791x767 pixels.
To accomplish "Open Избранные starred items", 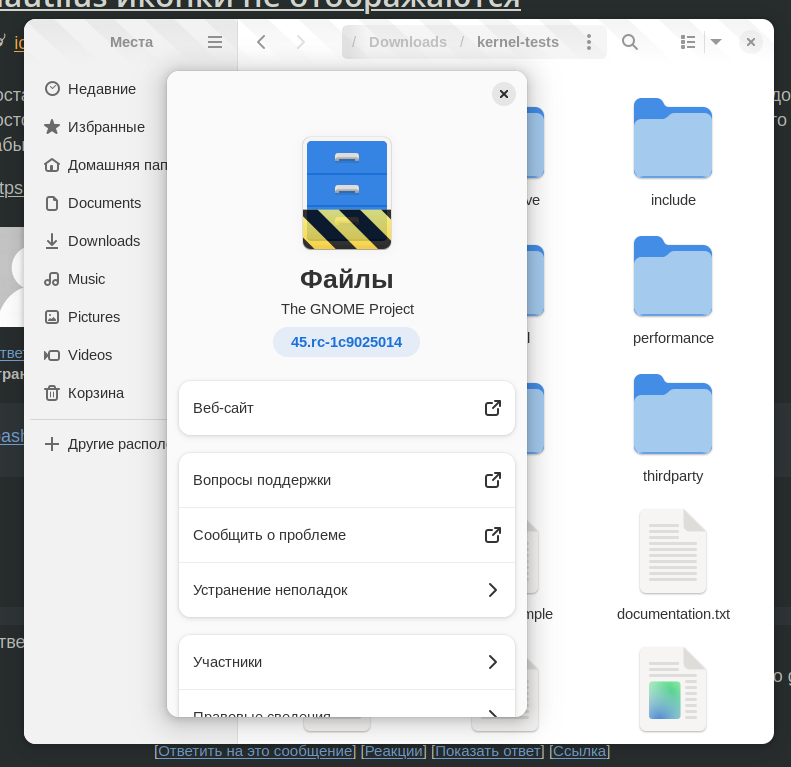I will tap(101, 127).
